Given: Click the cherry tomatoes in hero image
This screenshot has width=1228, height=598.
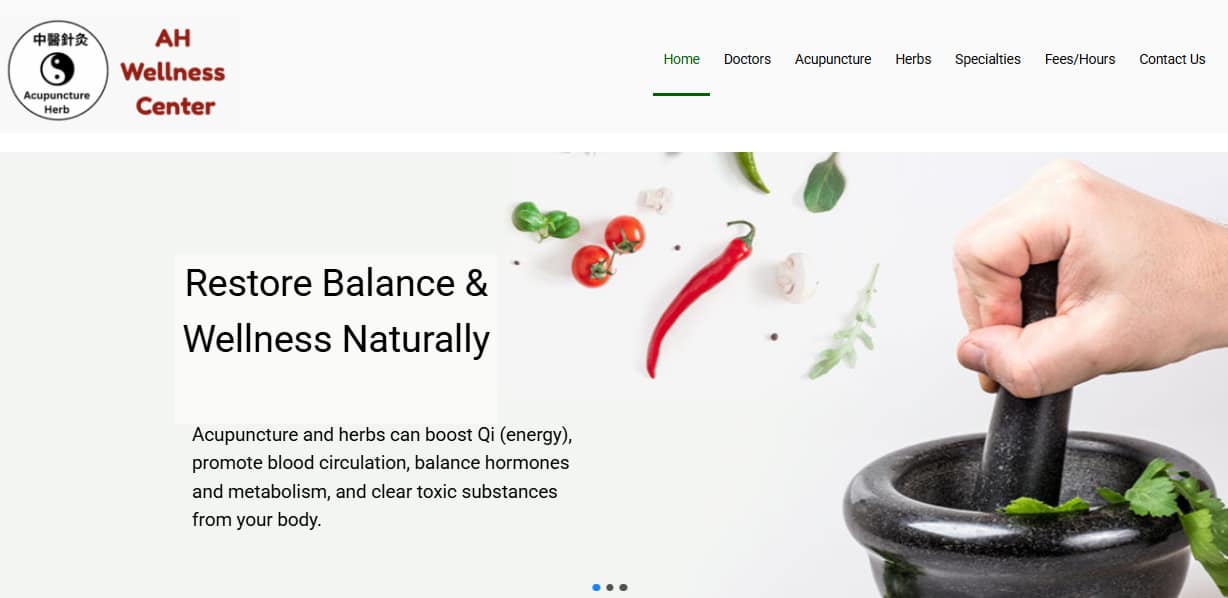Looking at the screenshot, I should pos(607,250).
